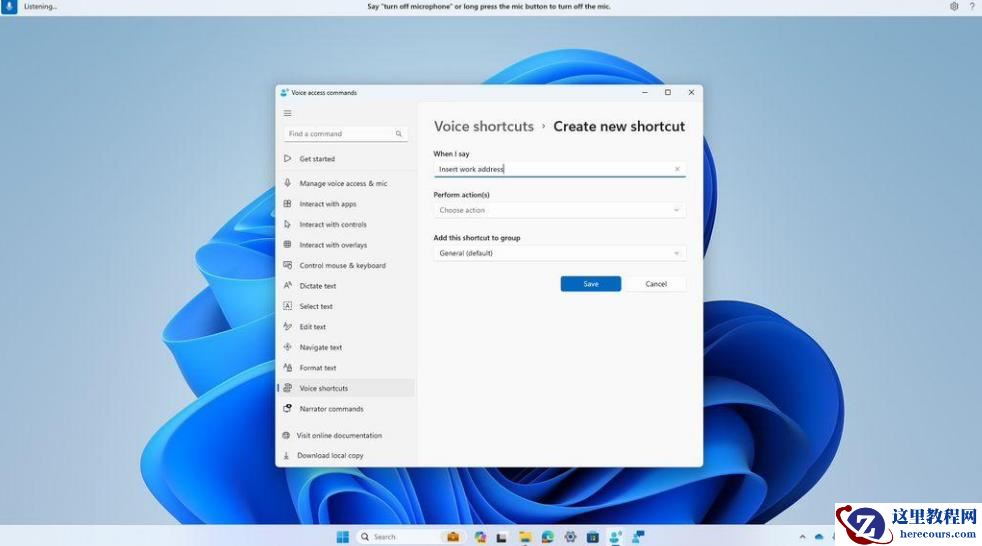Expand the Choose action dropdown
Viewport: 982px width, 546px height.
(559, 210)
